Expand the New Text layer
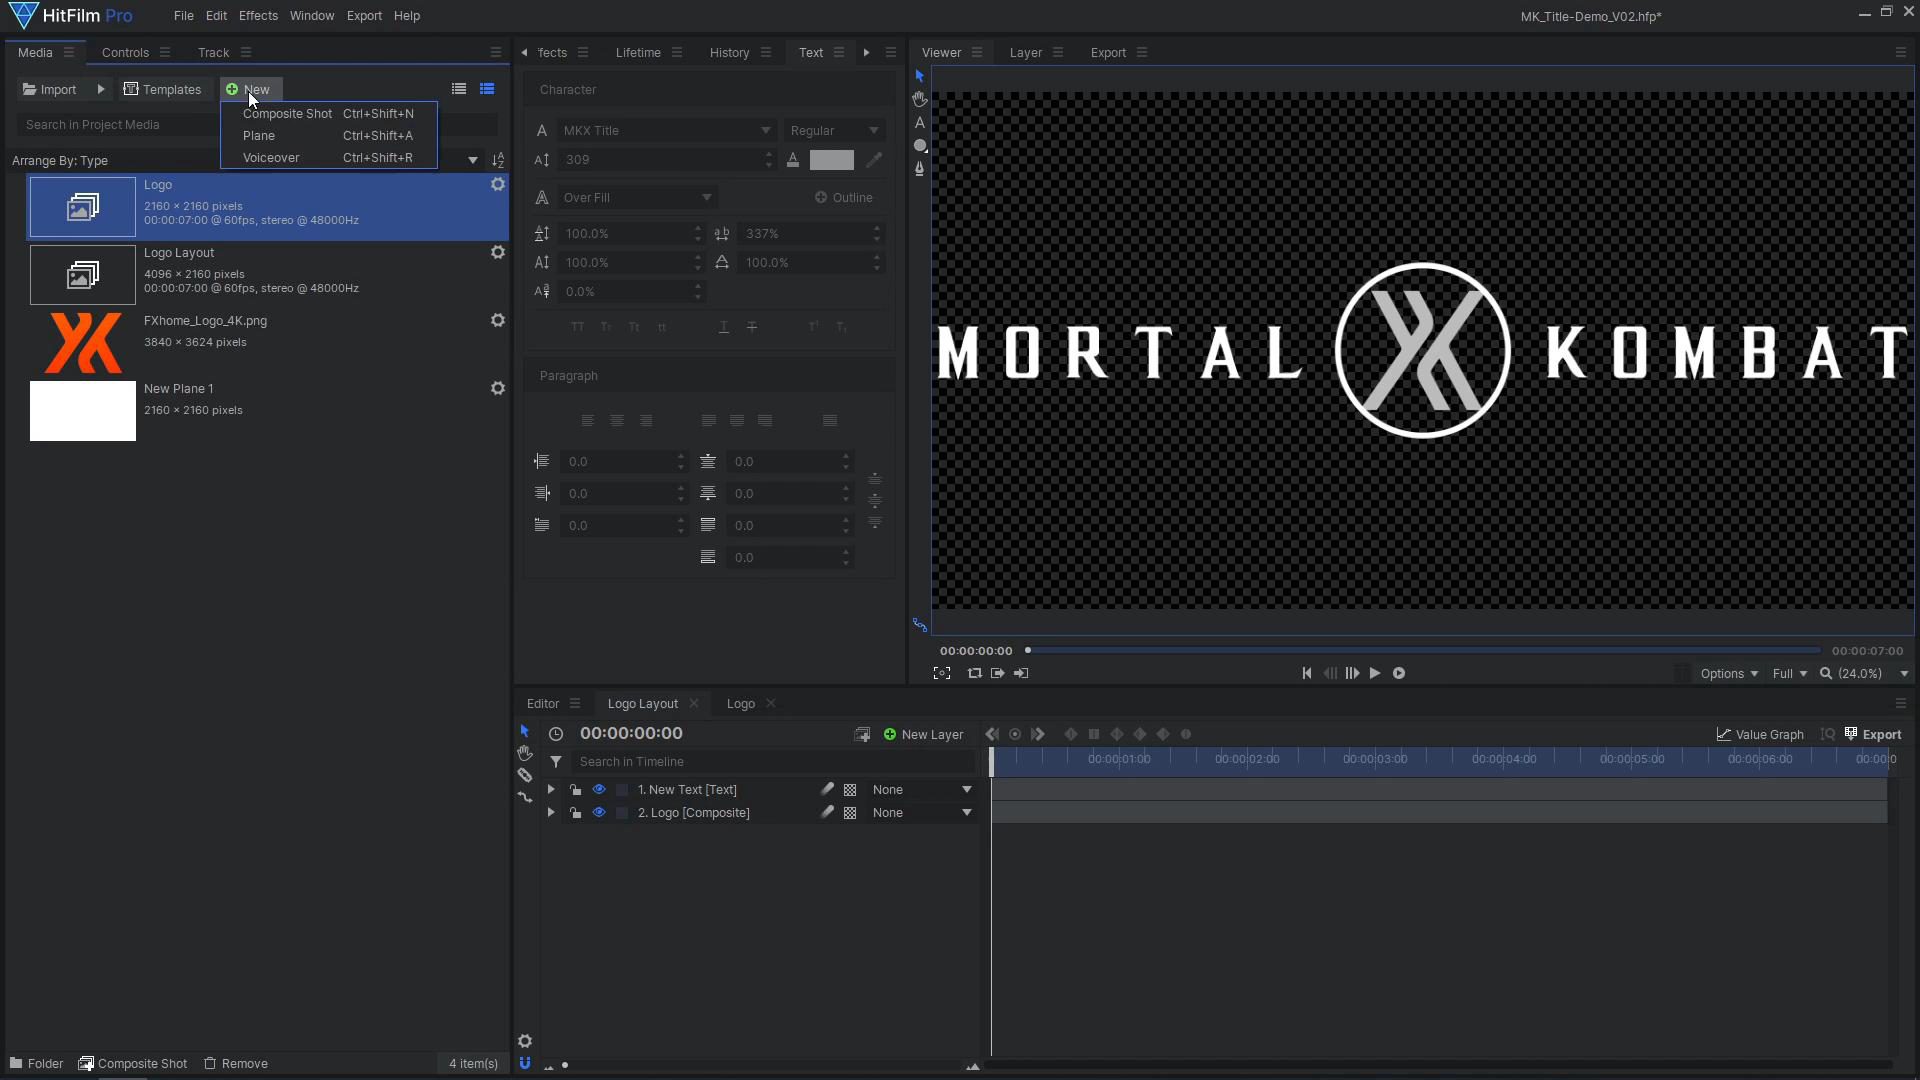1920x1080 pixels. pyautogui.click(x=551, y=790)
